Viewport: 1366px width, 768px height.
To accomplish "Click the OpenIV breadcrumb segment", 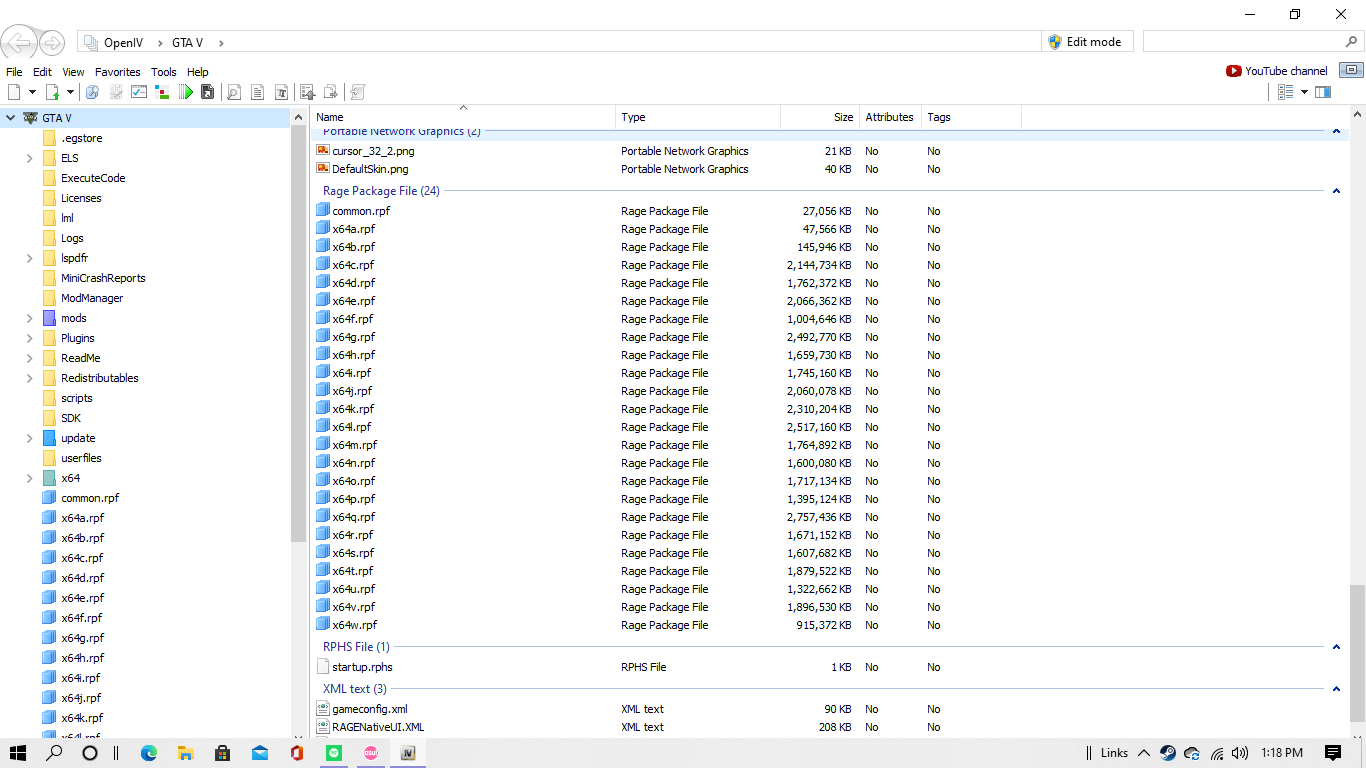I will [x=125, y=42].
